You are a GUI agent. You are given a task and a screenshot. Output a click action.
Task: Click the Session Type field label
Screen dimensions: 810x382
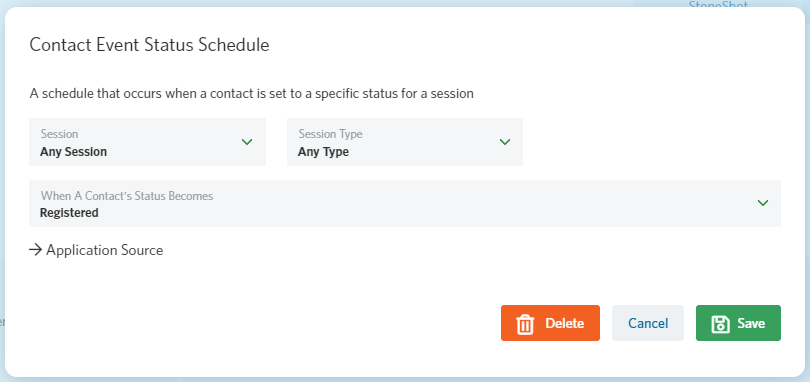(x=331, y=134)
